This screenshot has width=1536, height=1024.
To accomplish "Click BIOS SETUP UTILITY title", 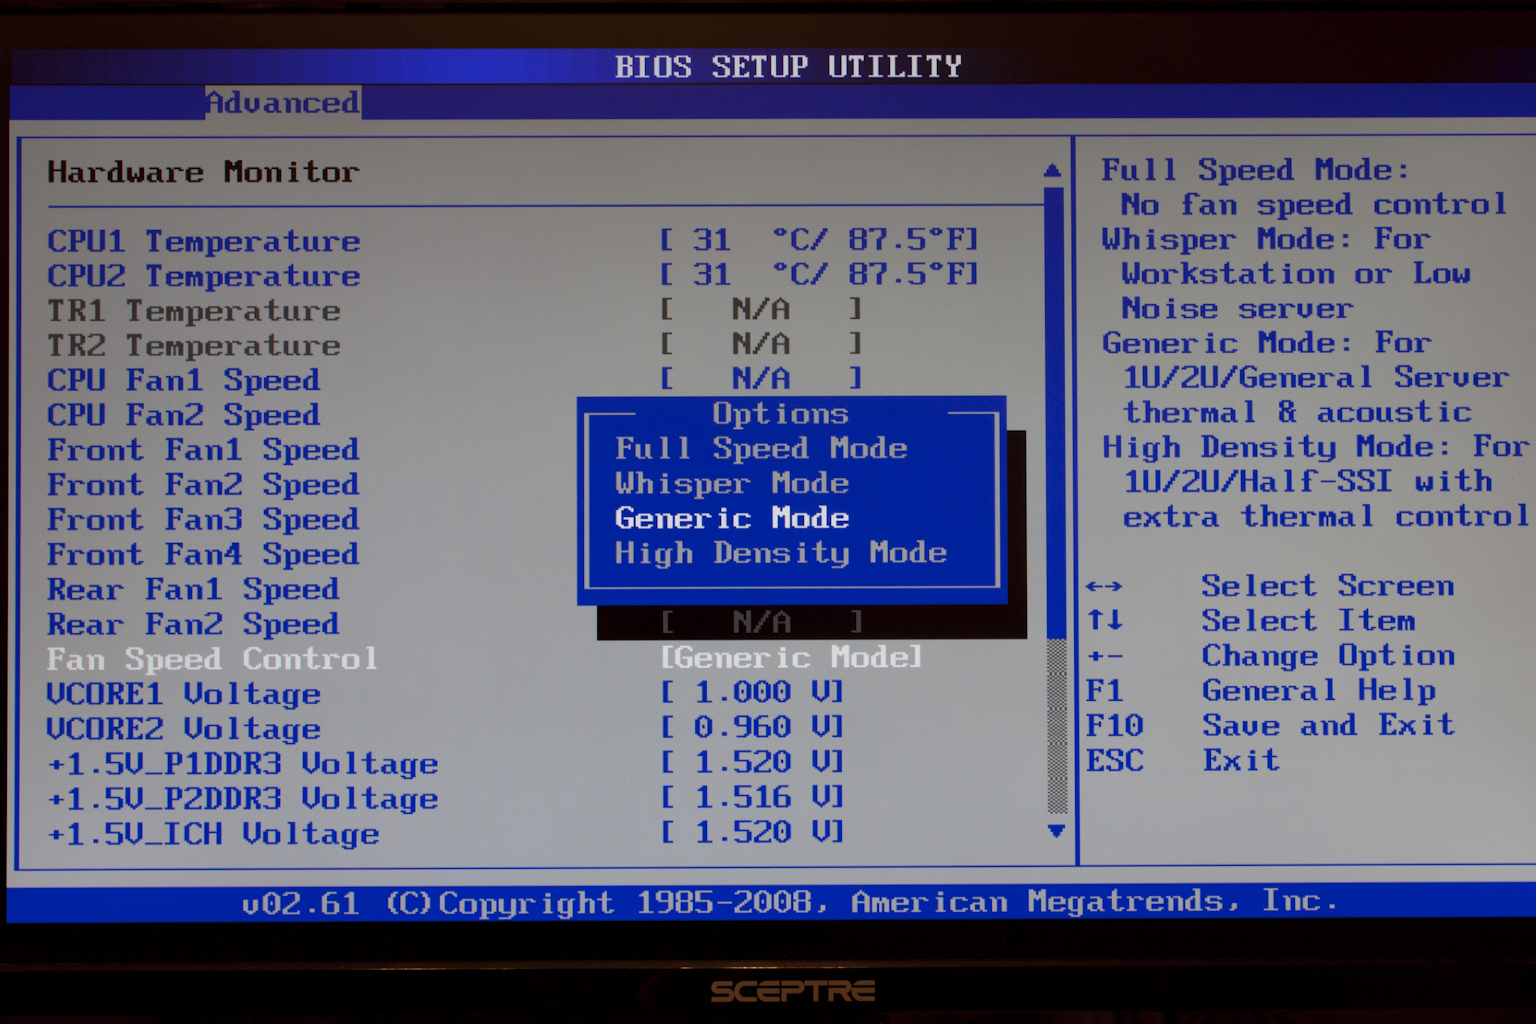I will click(788, 67).
